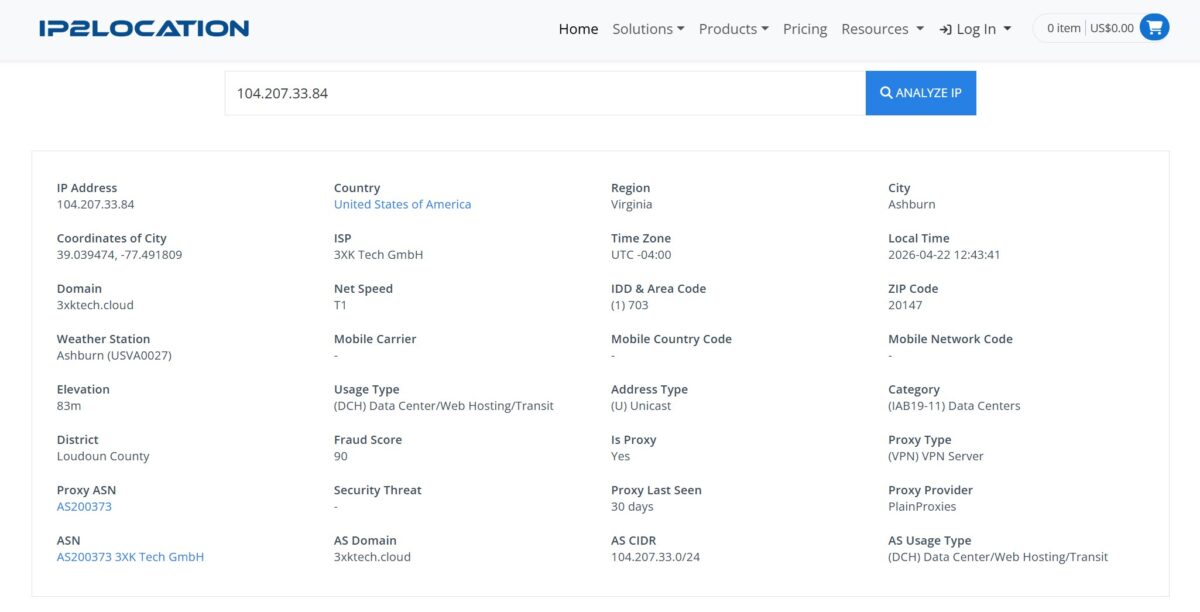Go to the Home page
This screenshot has height=612, width=1200.
click(x=578, y=29)
